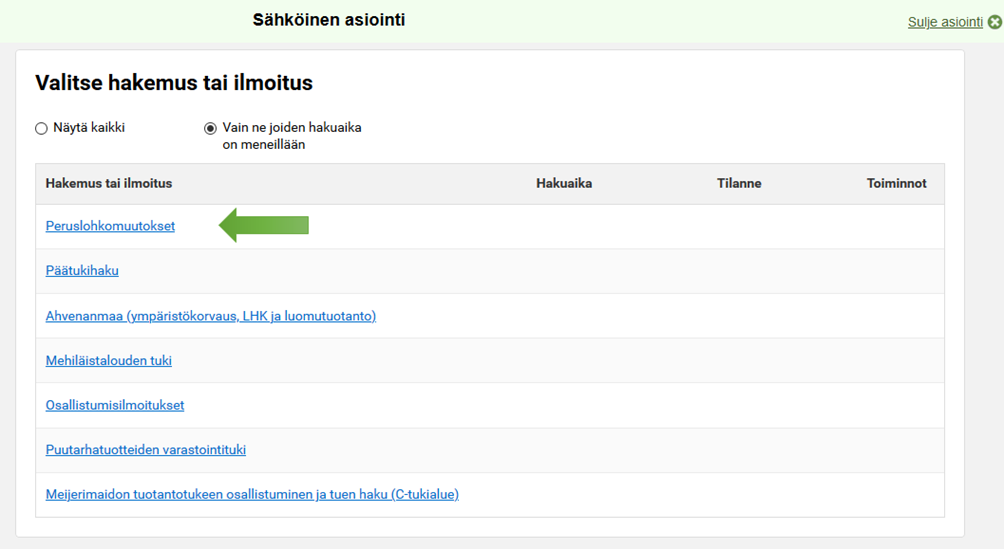The height and width of the screenshot is (549, 1004).
Task: Click the Tilanne column header
Action: [x=739, y=184]
